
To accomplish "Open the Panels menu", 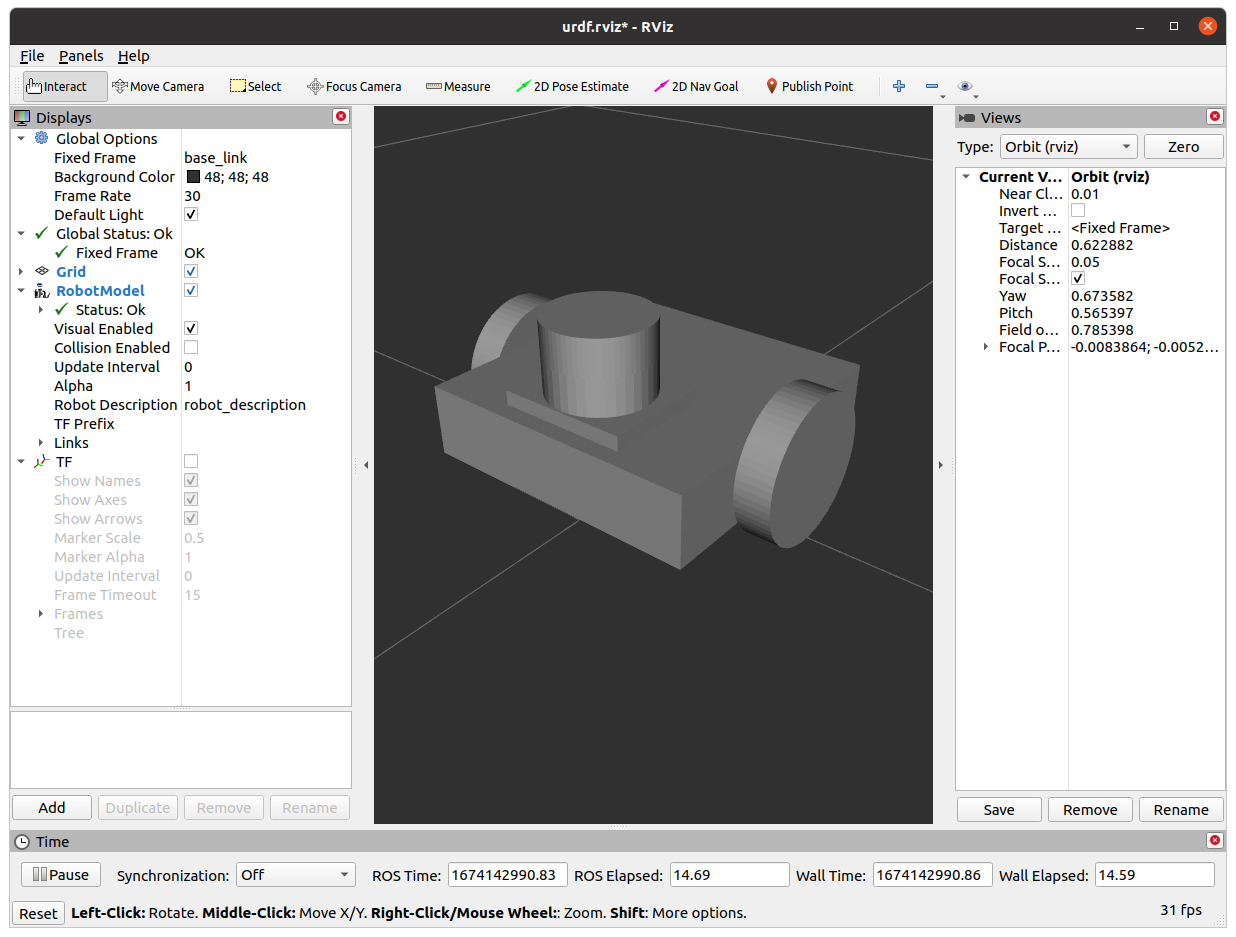I will (81, 56).
